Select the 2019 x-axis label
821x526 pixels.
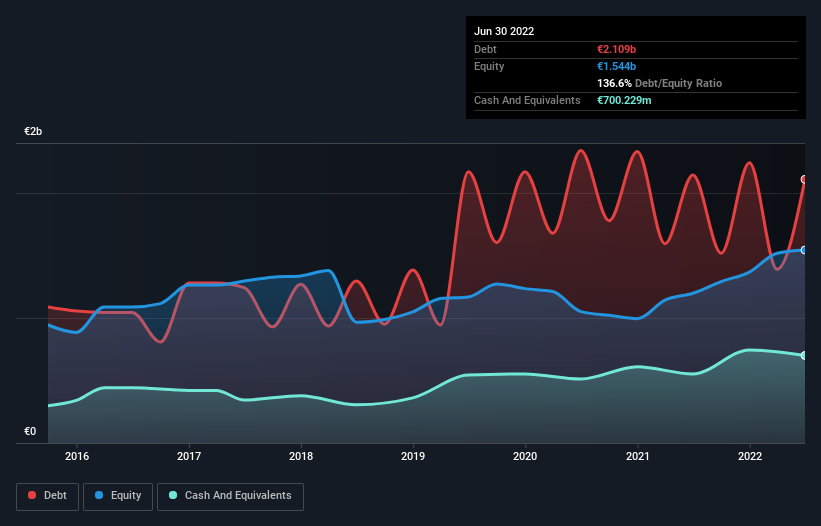(413, 456)
